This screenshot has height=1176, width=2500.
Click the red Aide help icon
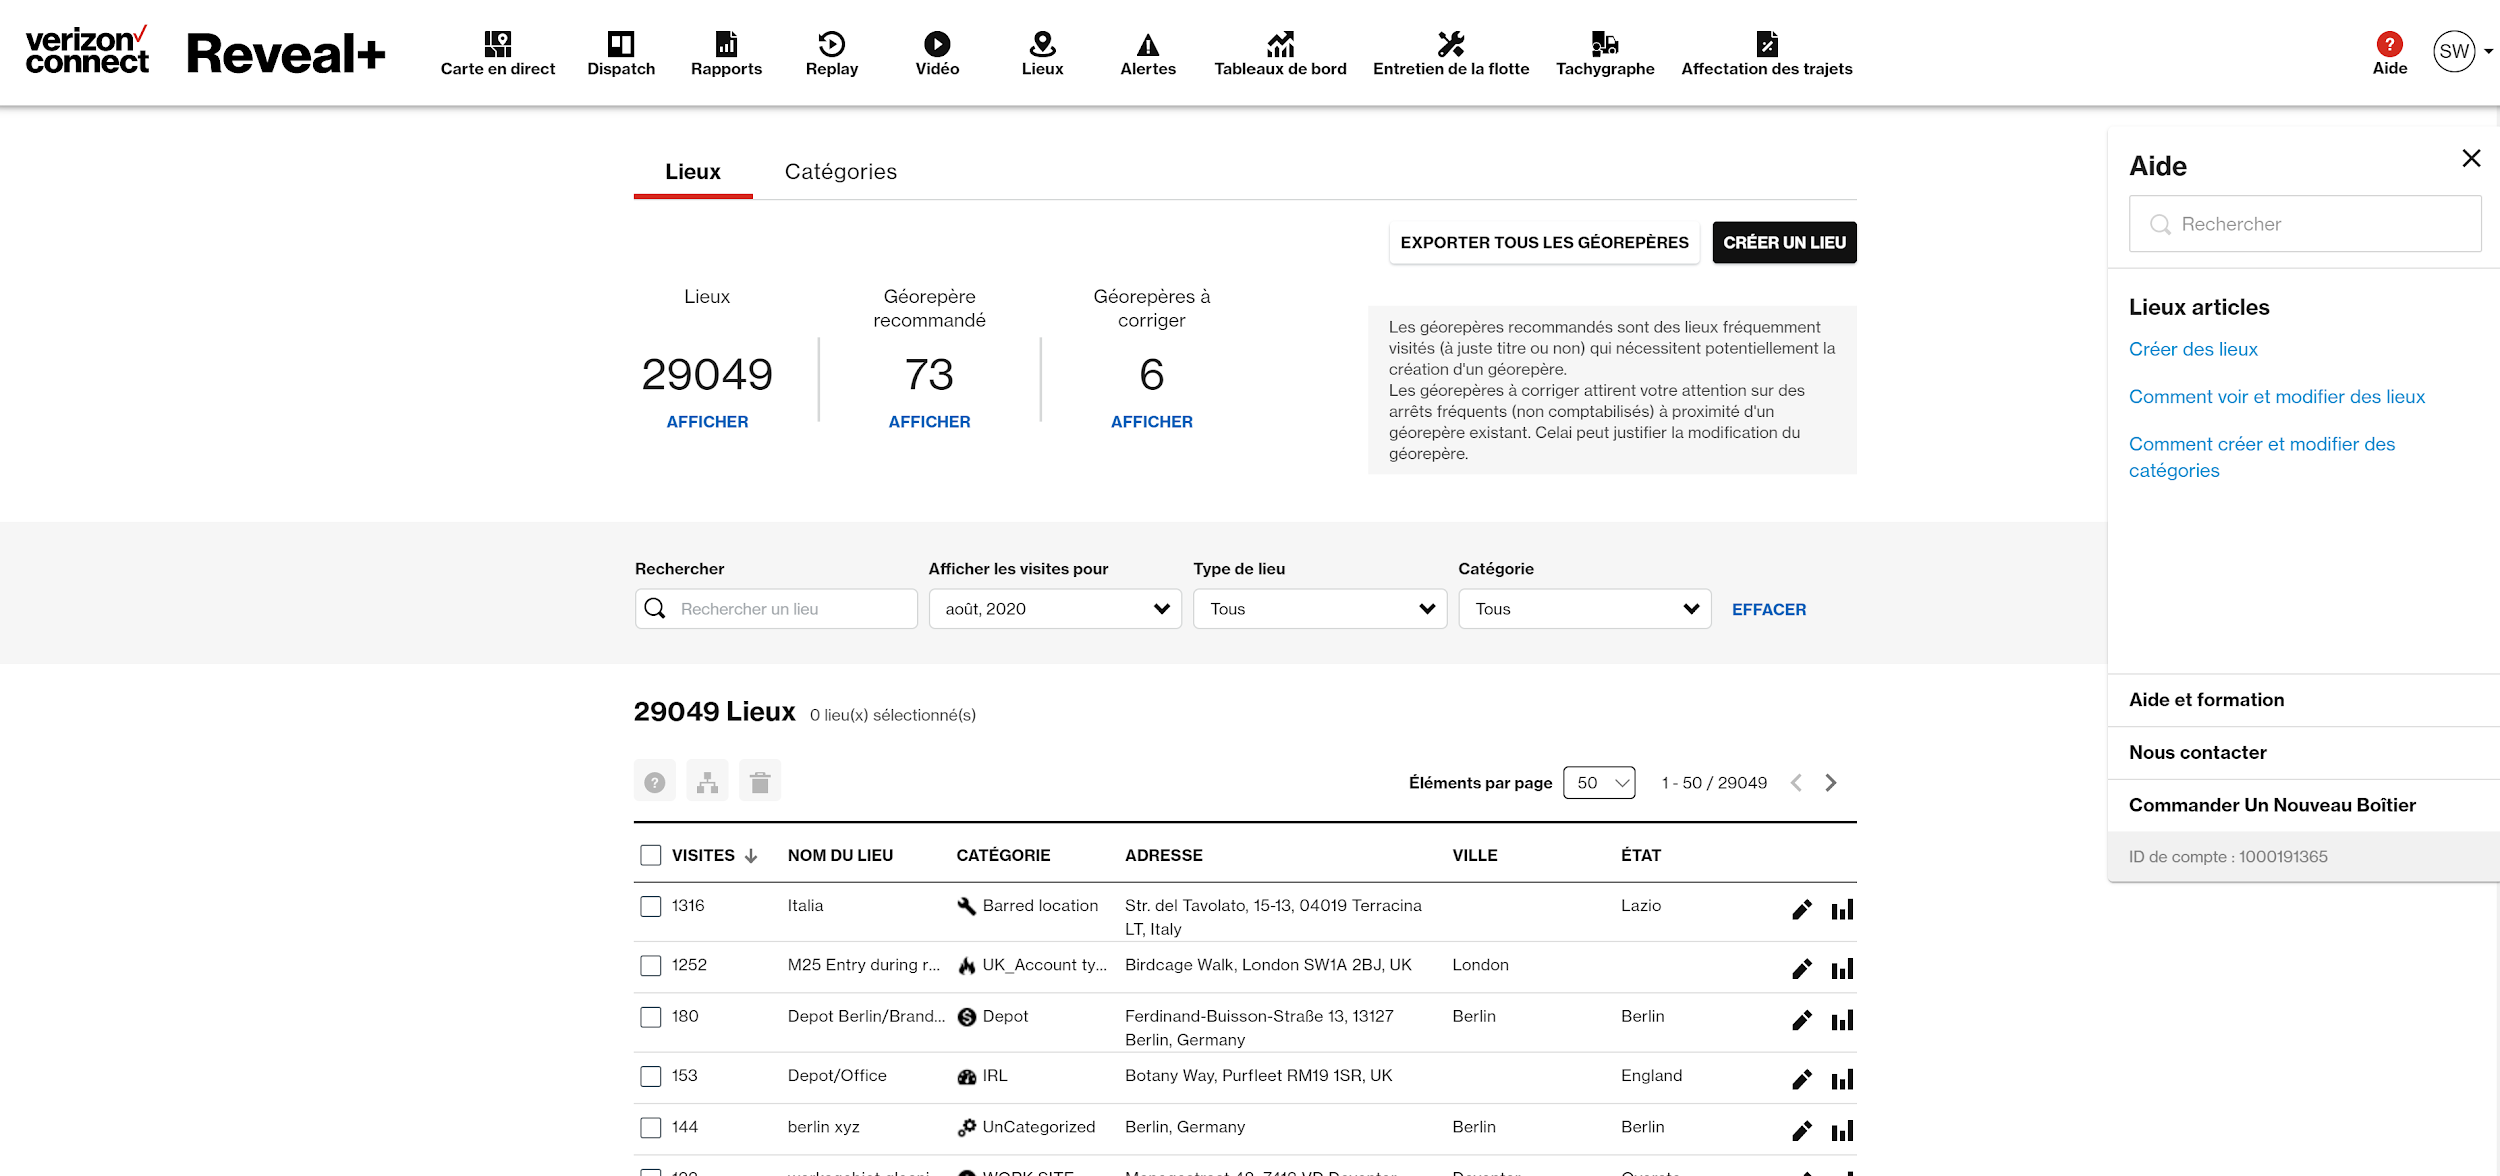tap(2389, 44)
